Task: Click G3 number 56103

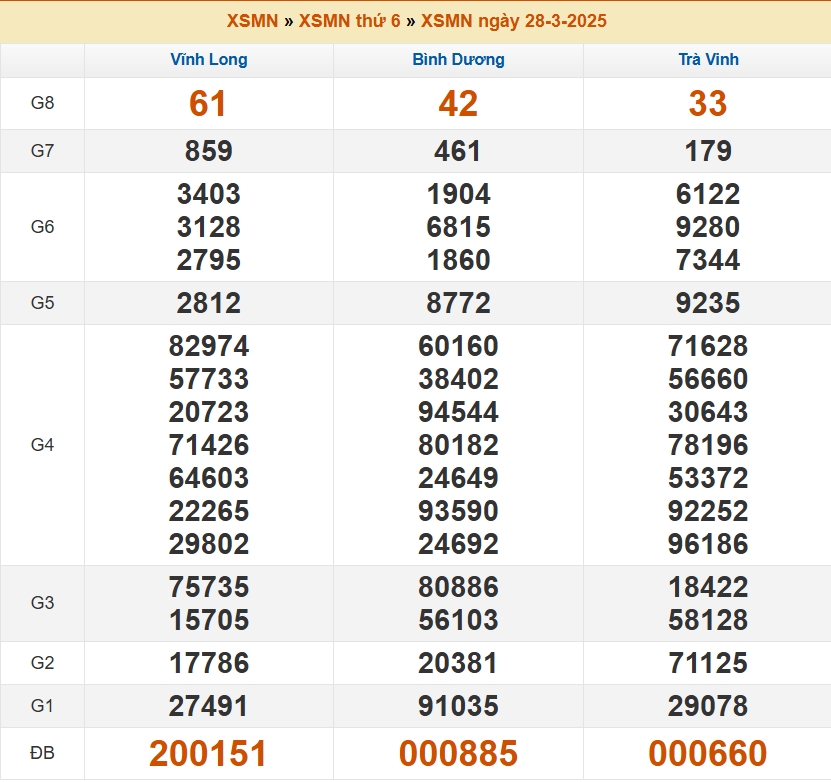Action: click(458, 620)
